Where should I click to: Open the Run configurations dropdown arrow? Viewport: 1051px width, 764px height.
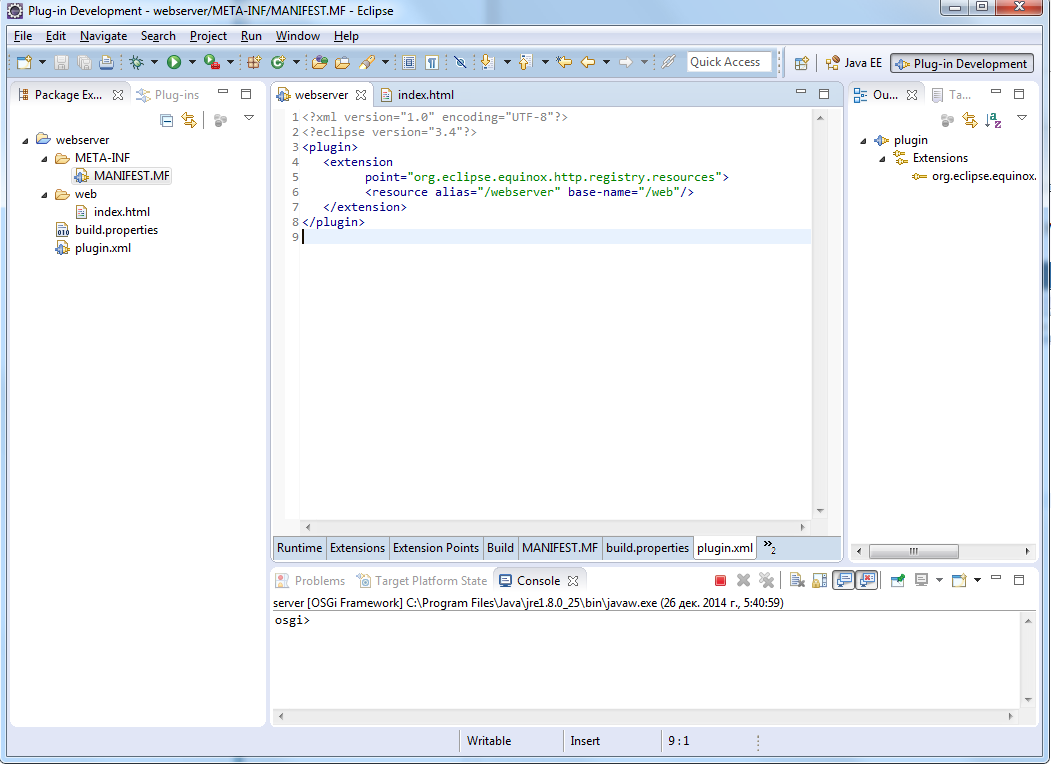(192, 62)
